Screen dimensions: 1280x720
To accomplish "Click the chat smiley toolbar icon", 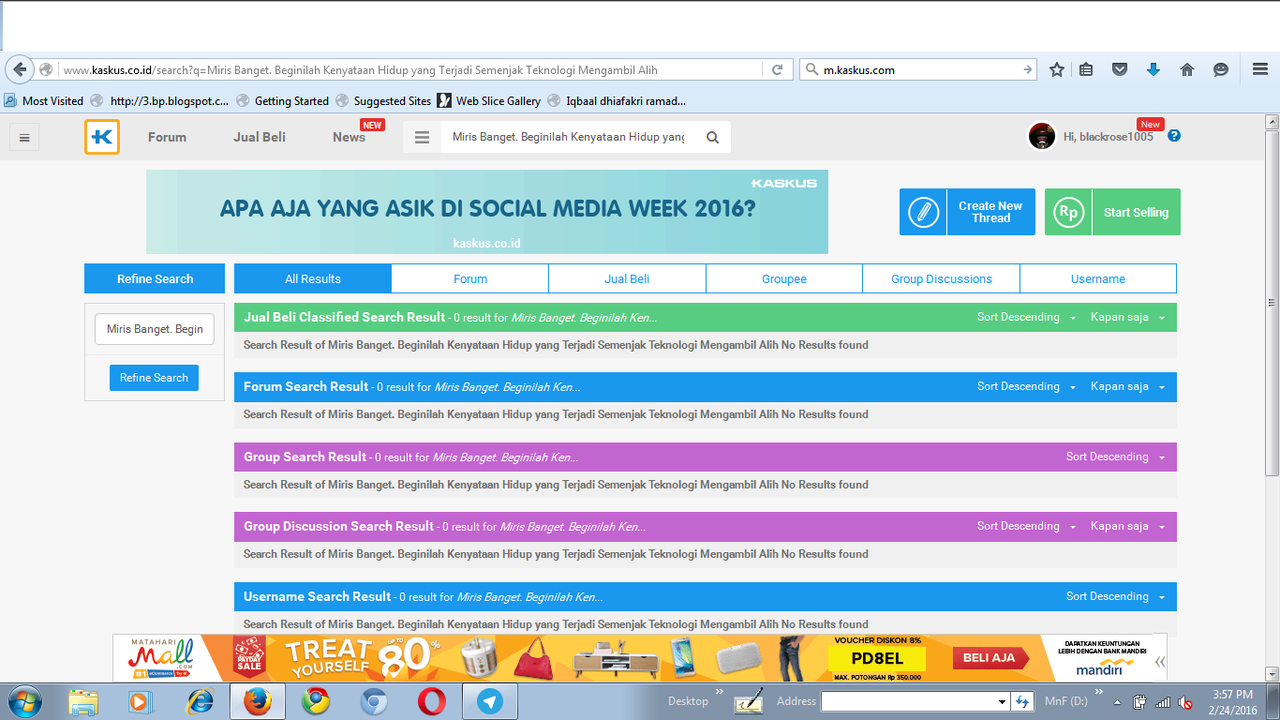I will click(x=1221, y=70).
